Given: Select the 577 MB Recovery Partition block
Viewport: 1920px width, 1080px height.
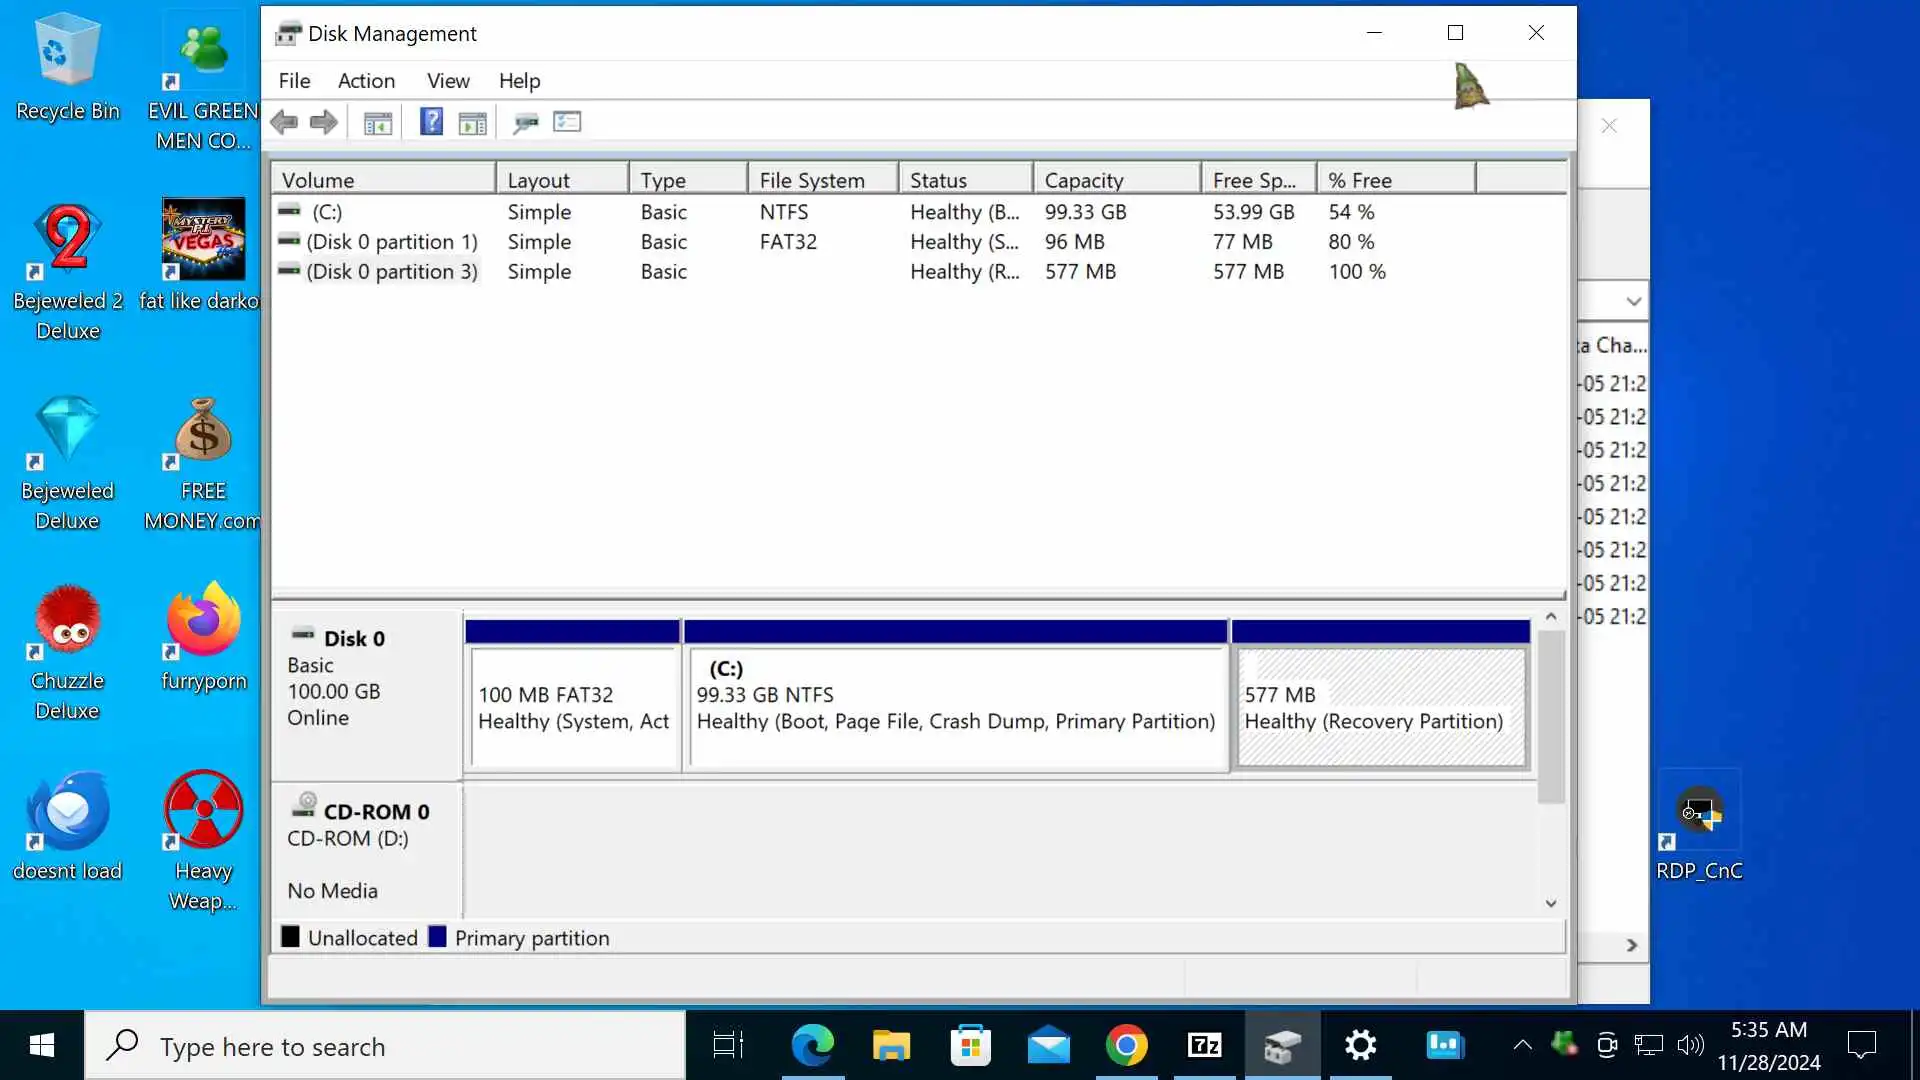Looking at the screenshot, I should (1380, 708).
